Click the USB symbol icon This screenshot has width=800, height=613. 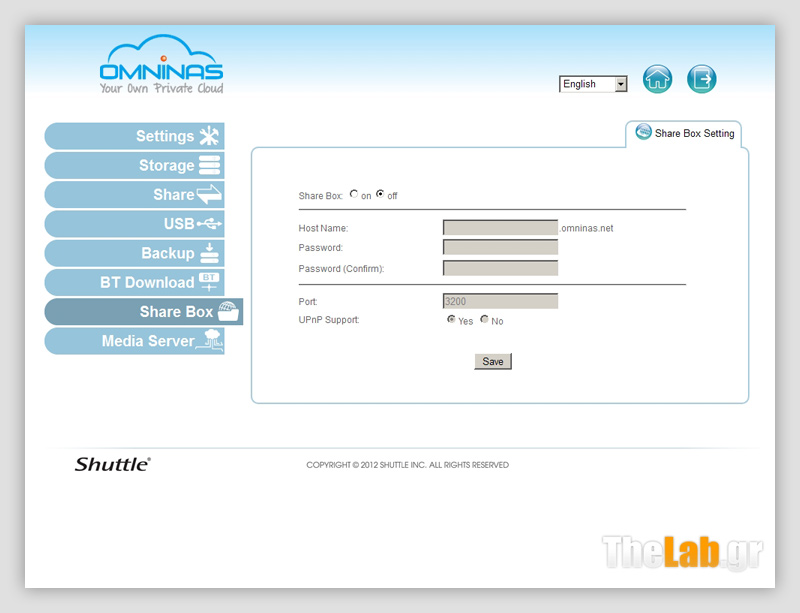pos(209,224)
